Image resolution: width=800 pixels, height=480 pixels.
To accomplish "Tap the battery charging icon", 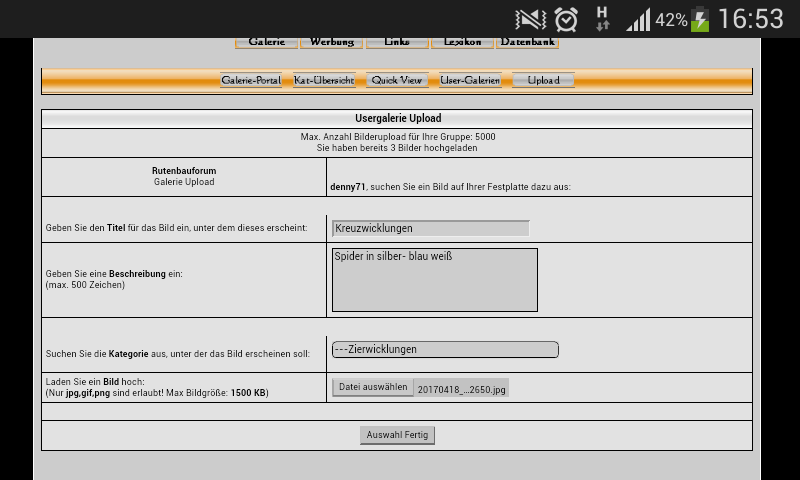I will 700,19.
